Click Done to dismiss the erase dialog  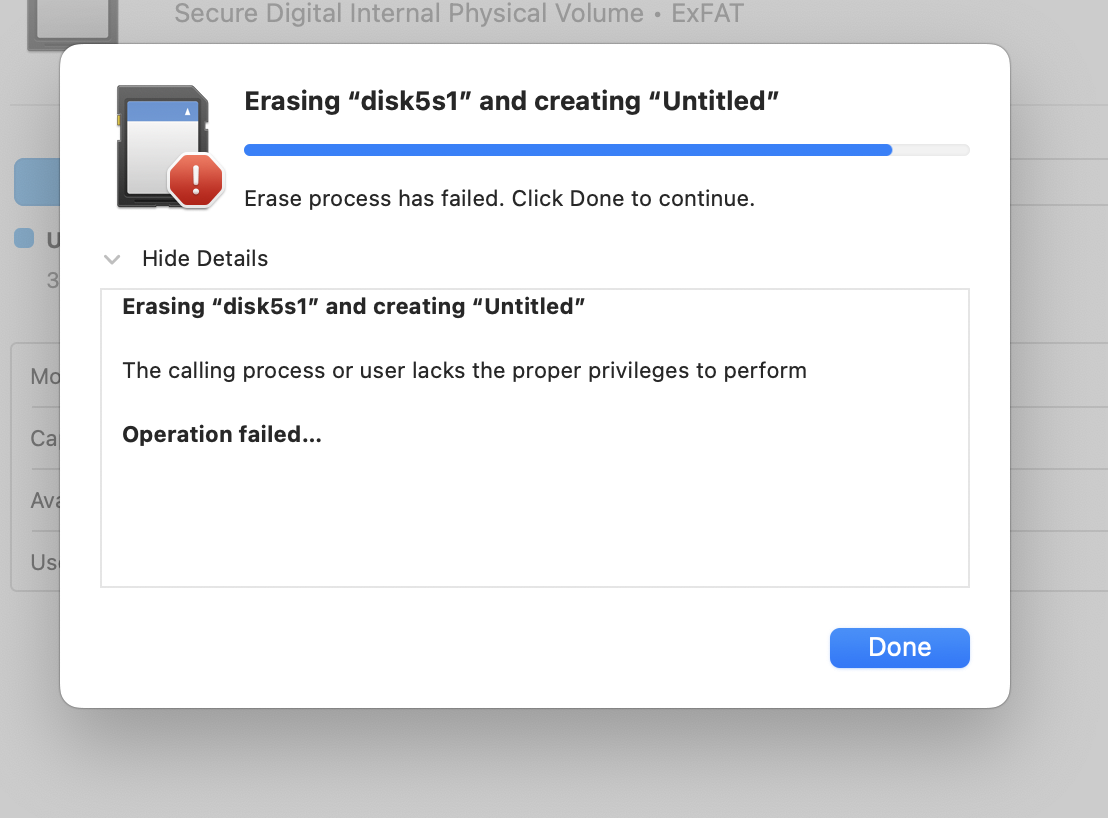click(900, 647)
